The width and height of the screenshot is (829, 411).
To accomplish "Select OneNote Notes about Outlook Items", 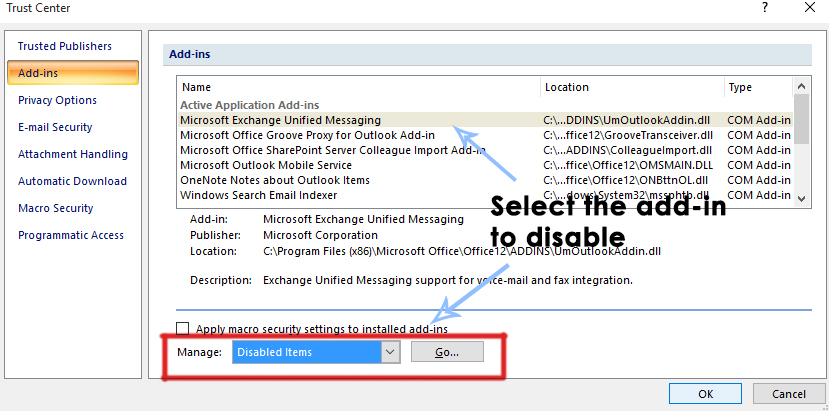I will (x=485, y=180).
